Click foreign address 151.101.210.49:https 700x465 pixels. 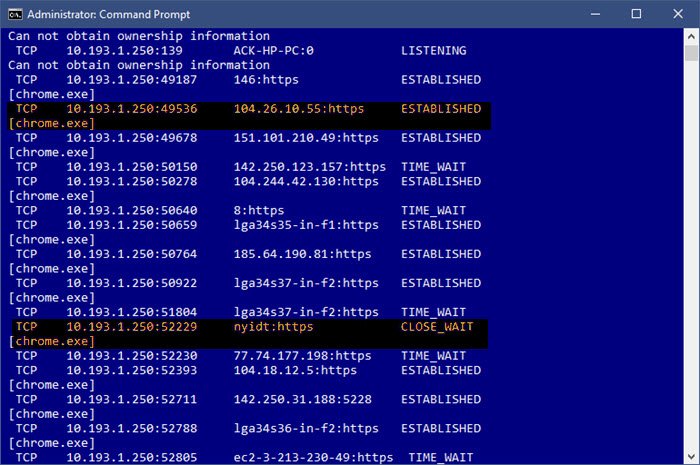click(306, 137)
